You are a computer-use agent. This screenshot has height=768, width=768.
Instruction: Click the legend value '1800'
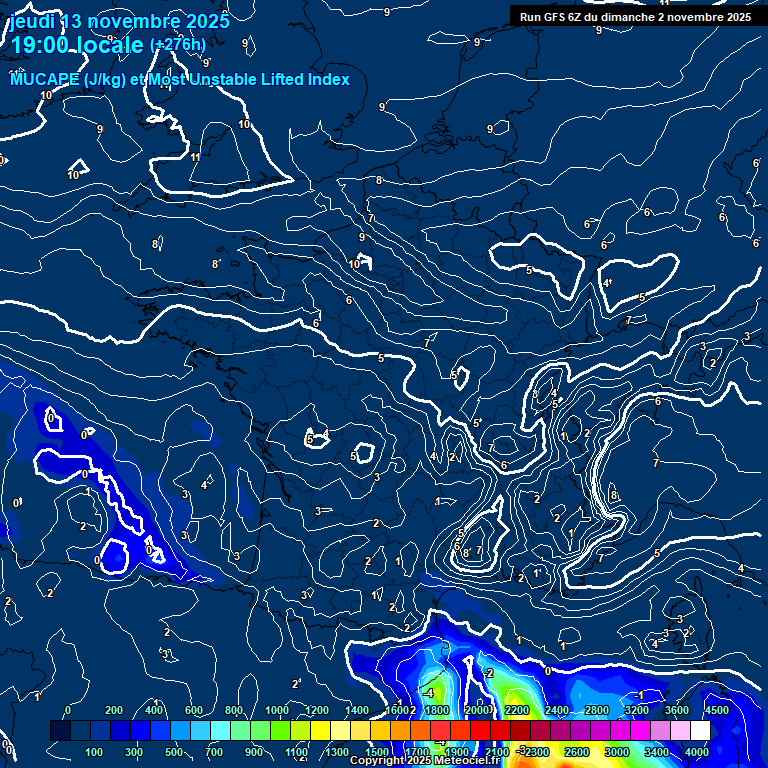[437, 710]
